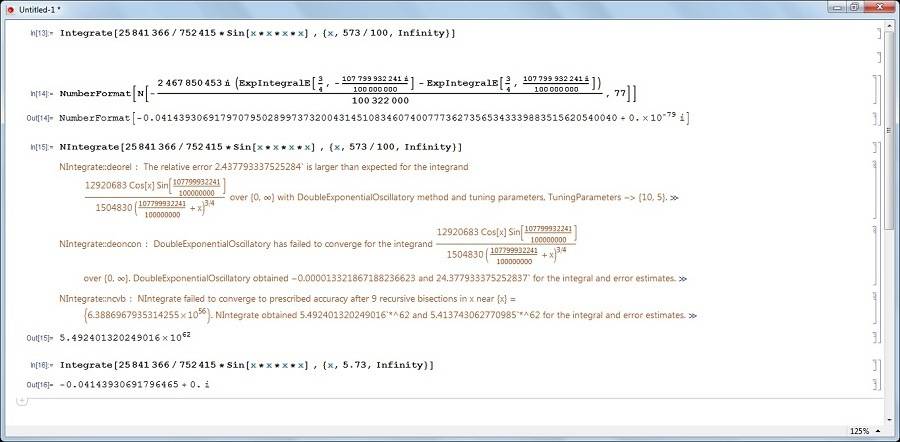
Task: Click the NIntegrate::deoncon message tag
Action: click(x=100, y=243)
